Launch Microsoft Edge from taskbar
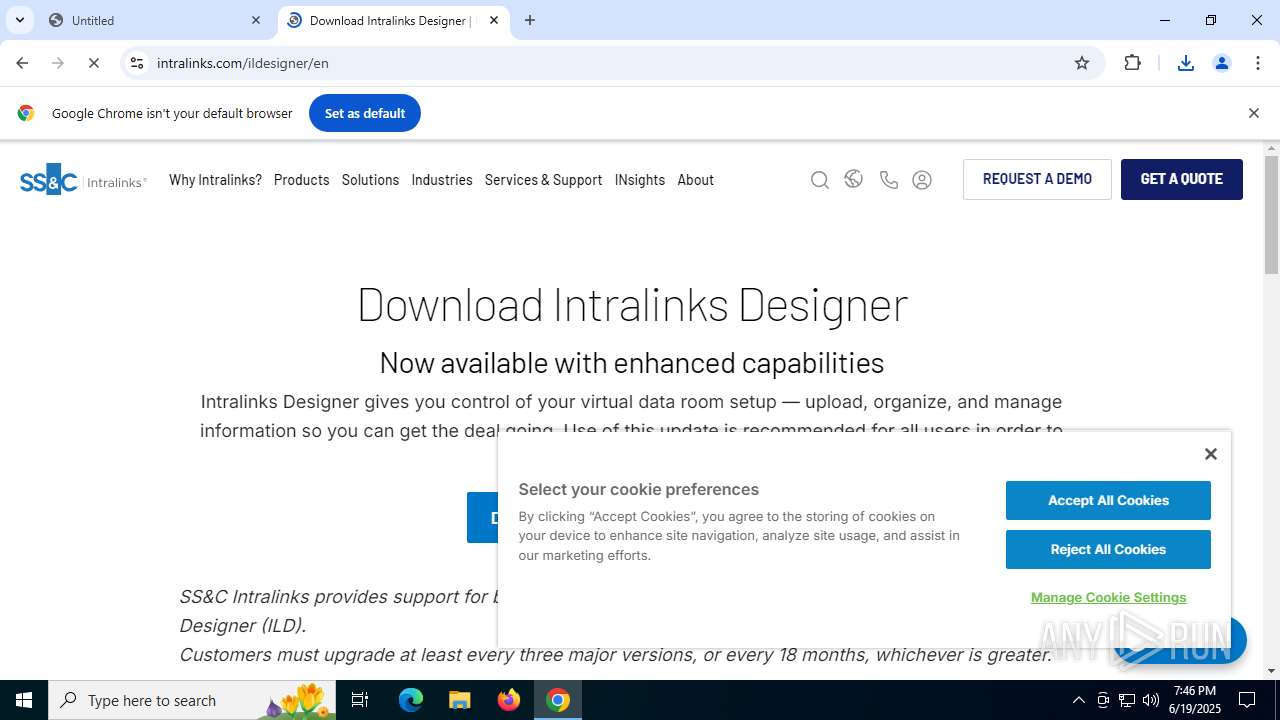 coord(411,700)
